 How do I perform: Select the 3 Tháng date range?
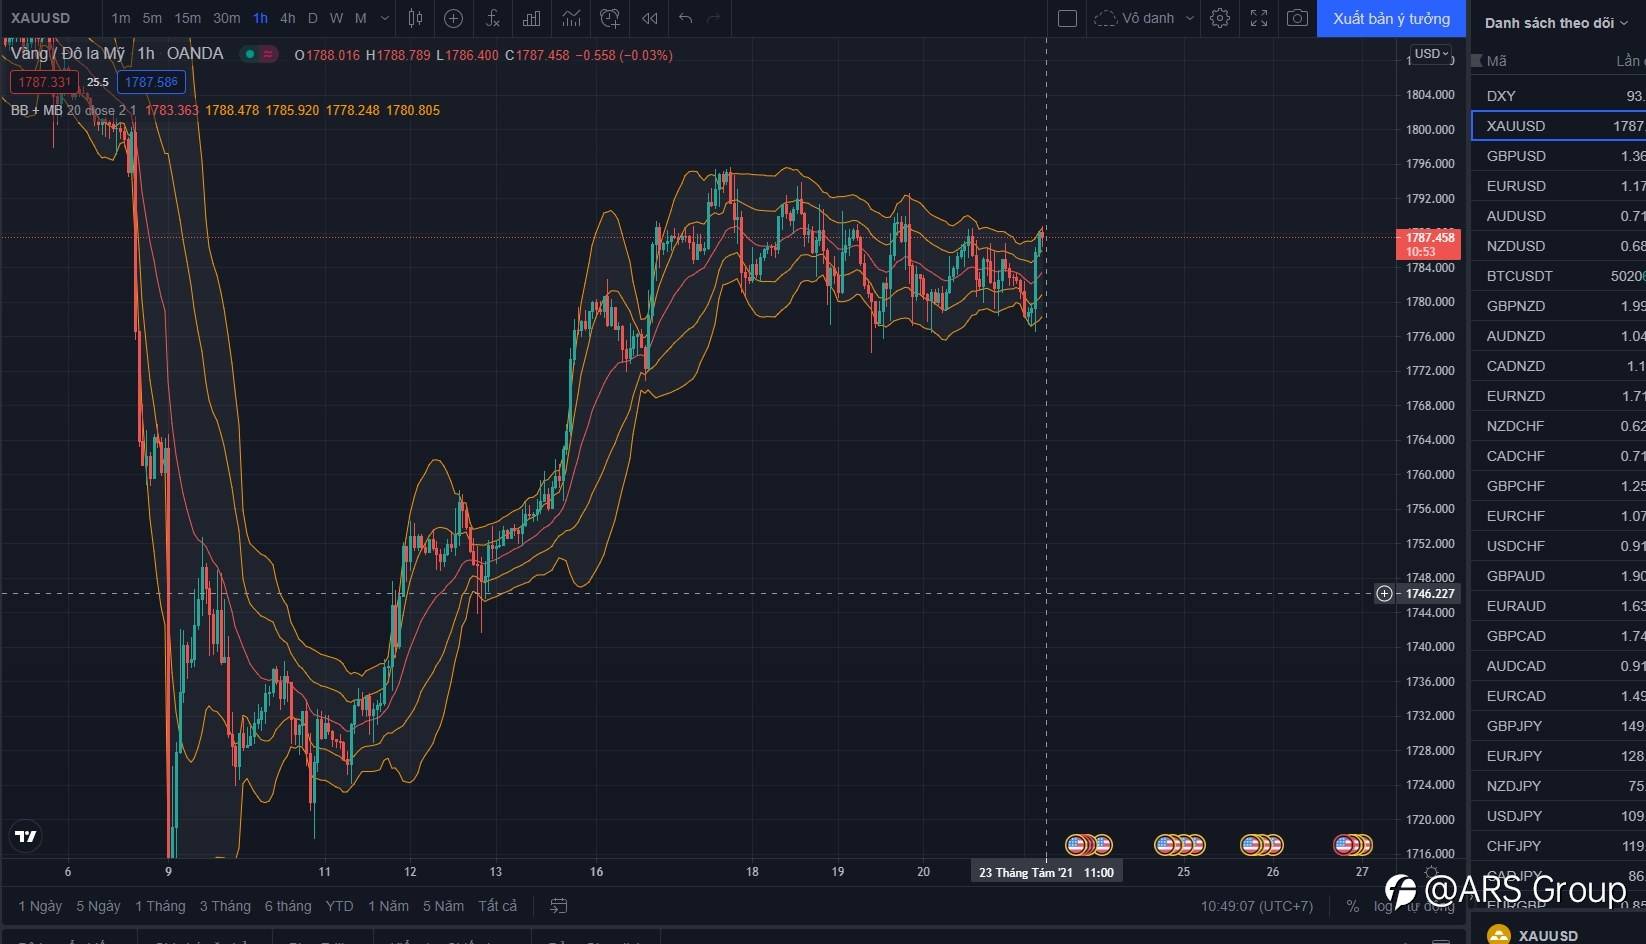[x=225, y=906]
